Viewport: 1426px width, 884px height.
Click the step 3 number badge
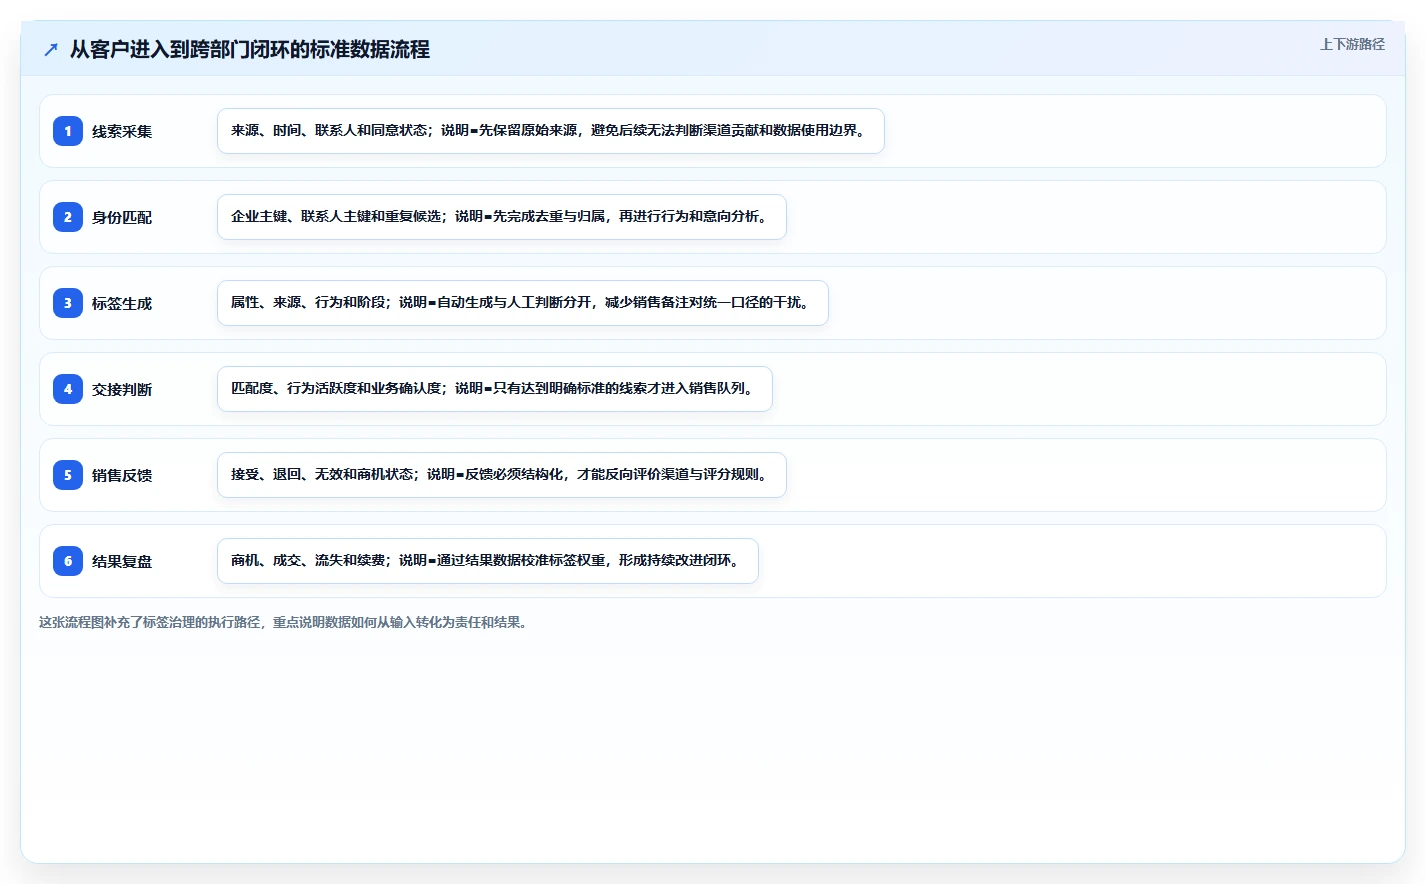coord(68,303)
